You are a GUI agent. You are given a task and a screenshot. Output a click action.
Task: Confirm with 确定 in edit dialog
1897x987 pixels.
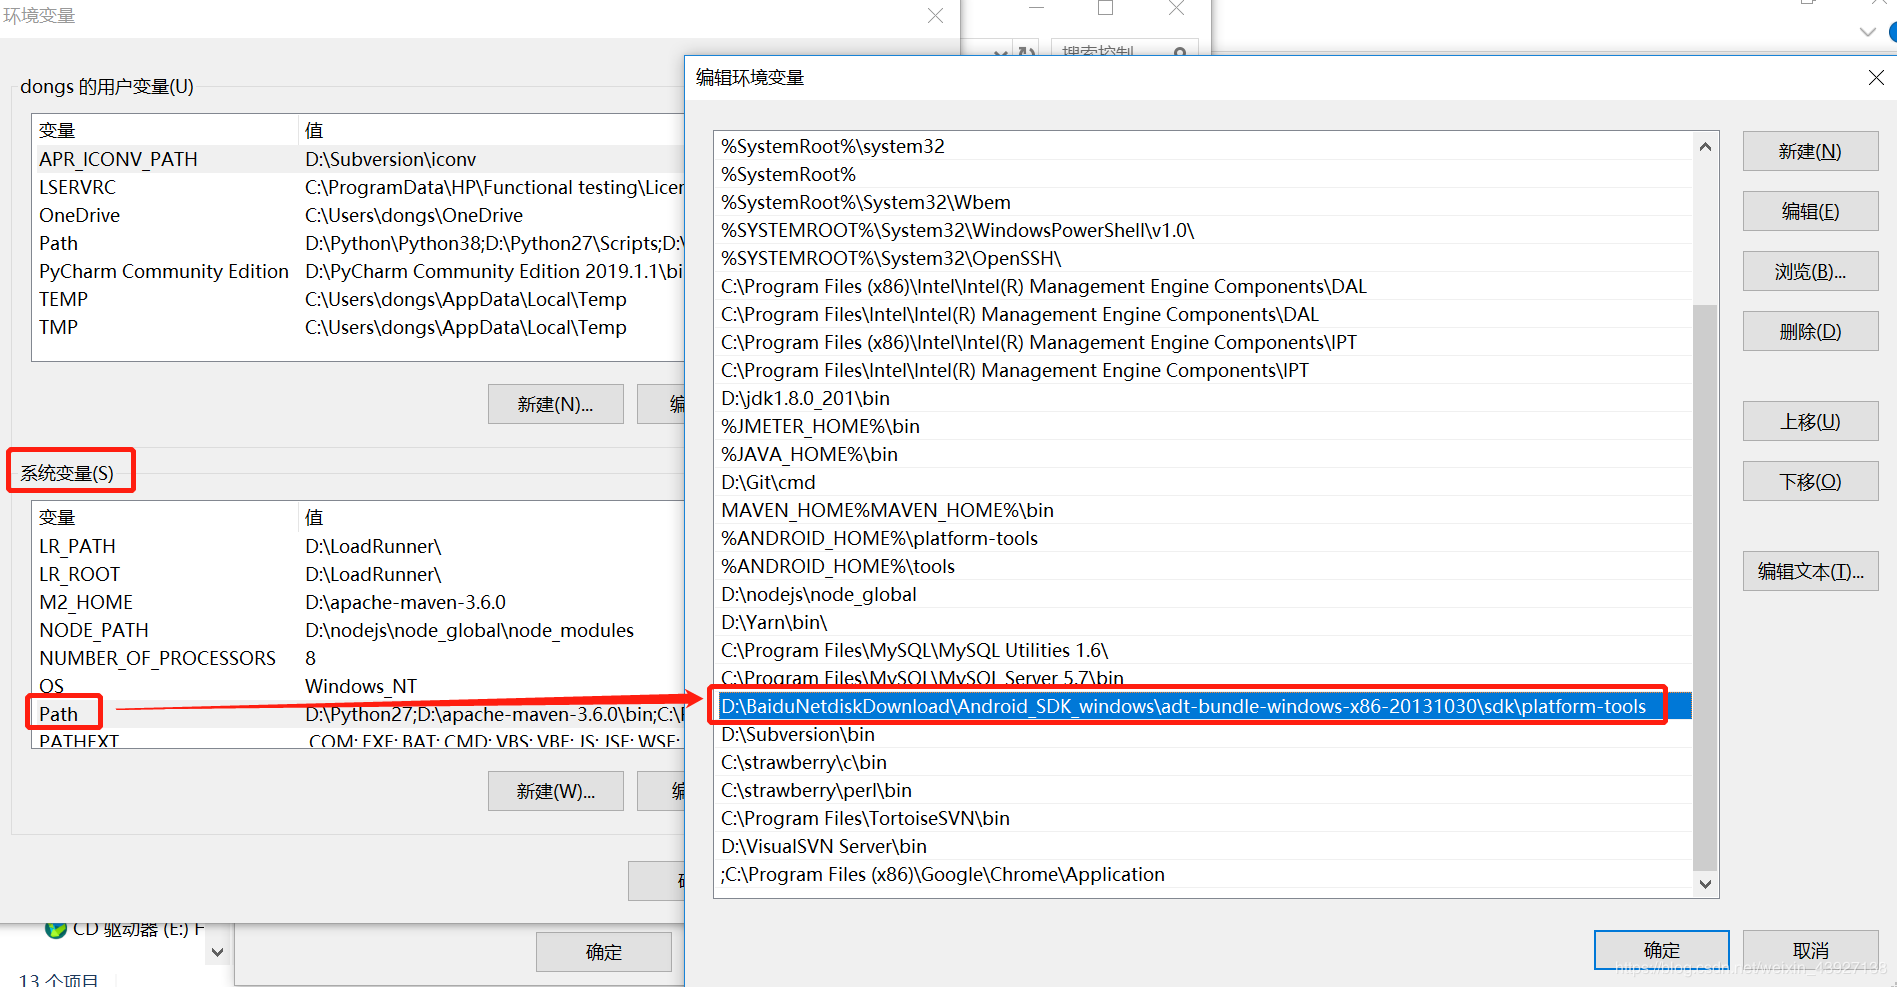point(1661,950)
